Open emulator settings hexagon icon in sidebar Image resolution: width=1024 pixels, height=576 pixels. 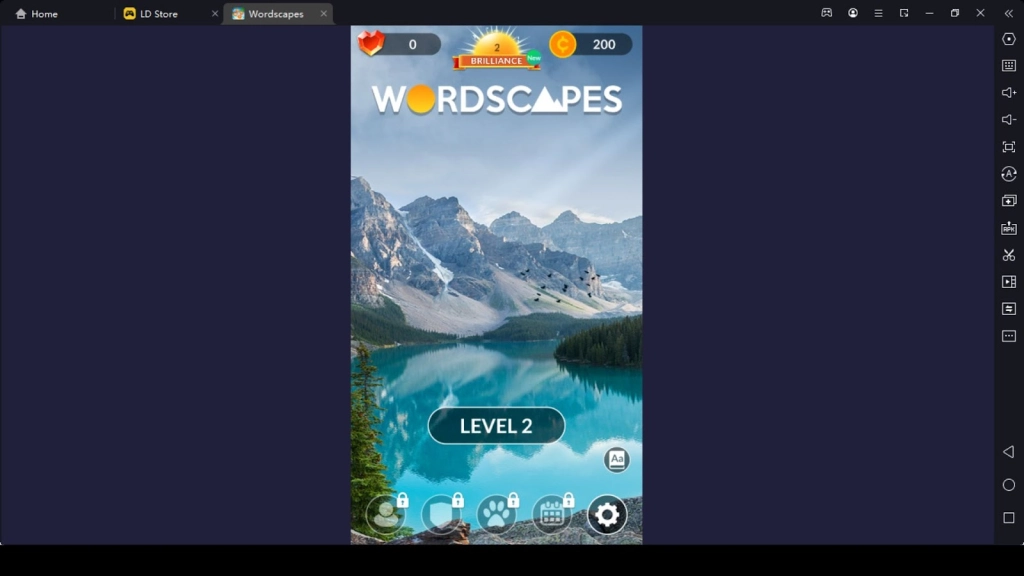[1009, 39]
